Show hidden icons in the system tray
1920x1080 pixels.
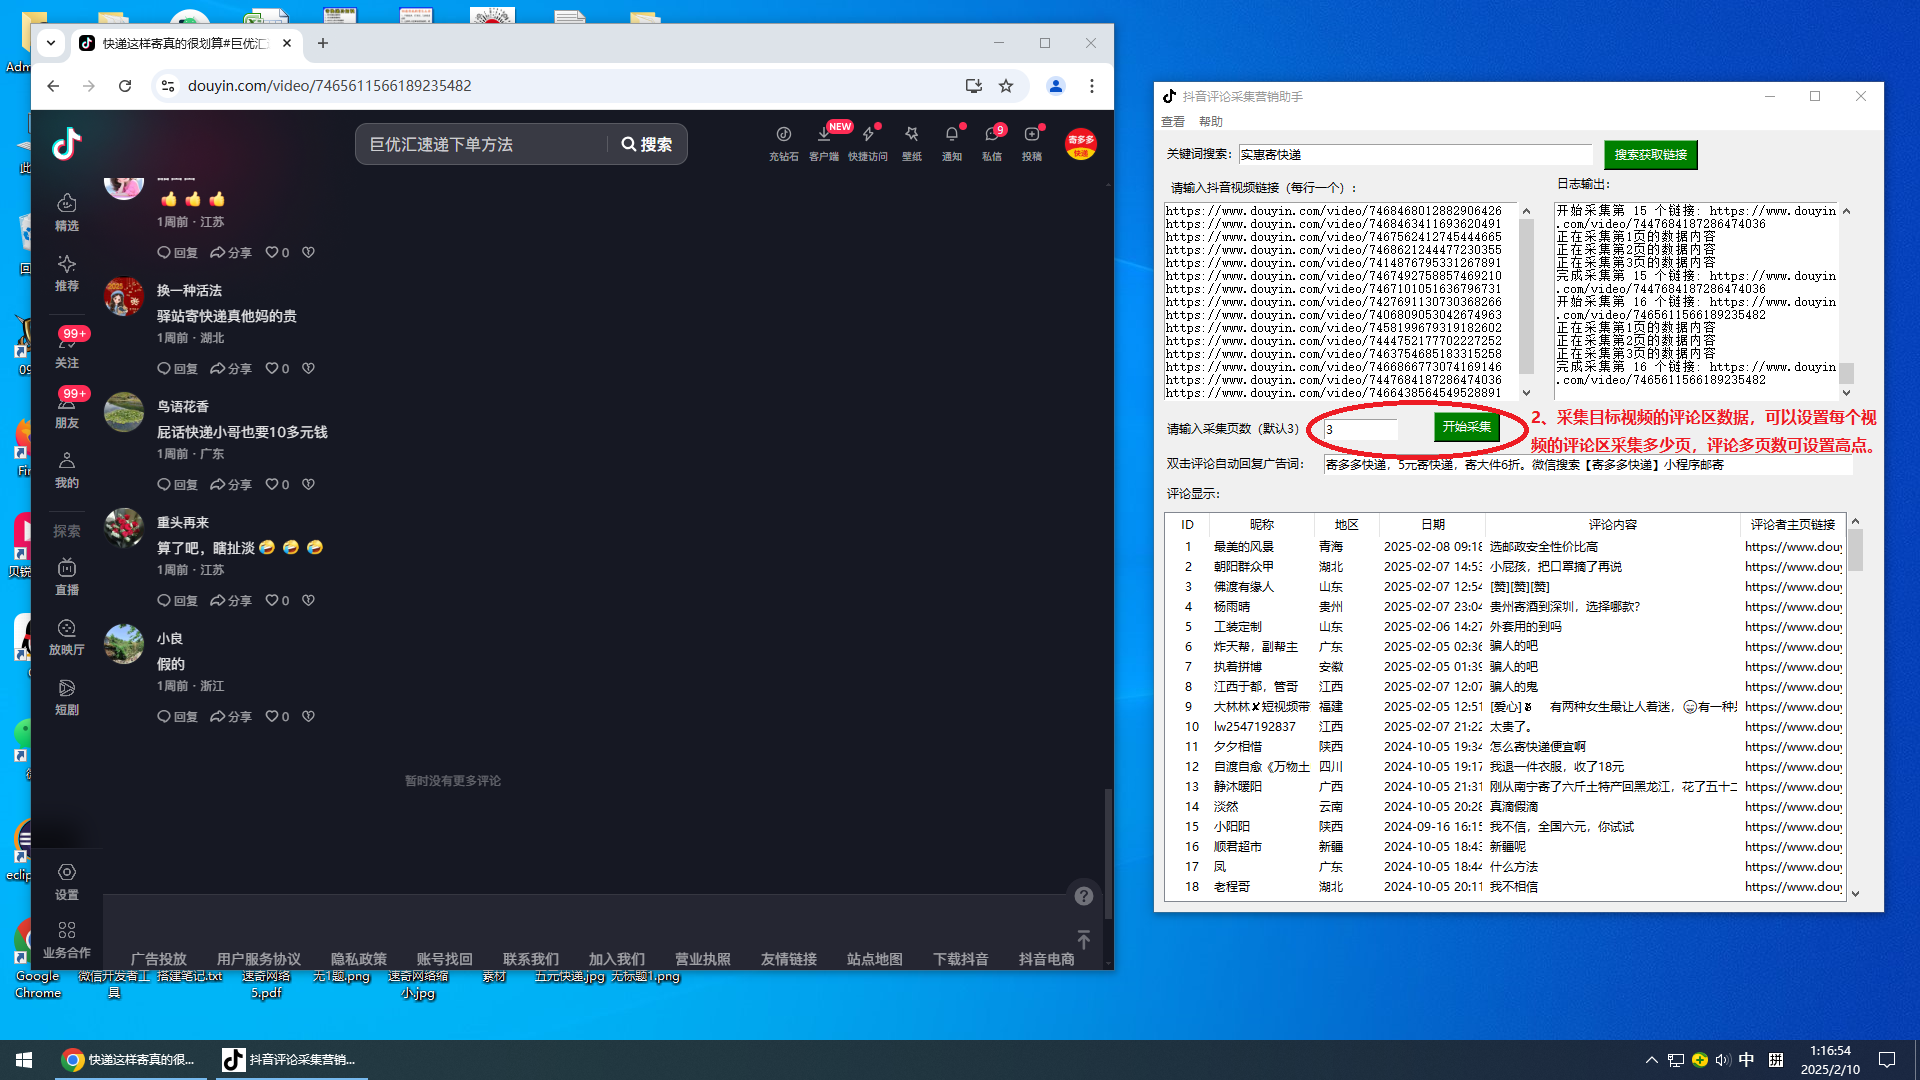[x=1651, y=1060]
